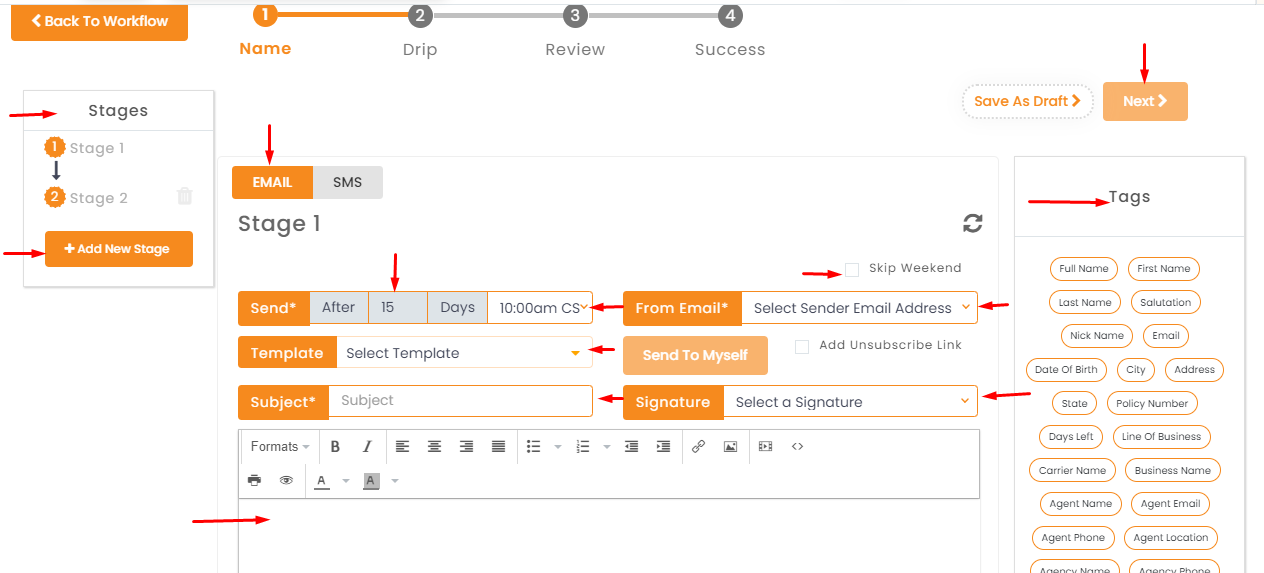The width and height of the screenshot is (1264, 573).
Task: Increase indent in the editor
Action: pyautogui.click(x=663, y=446)
